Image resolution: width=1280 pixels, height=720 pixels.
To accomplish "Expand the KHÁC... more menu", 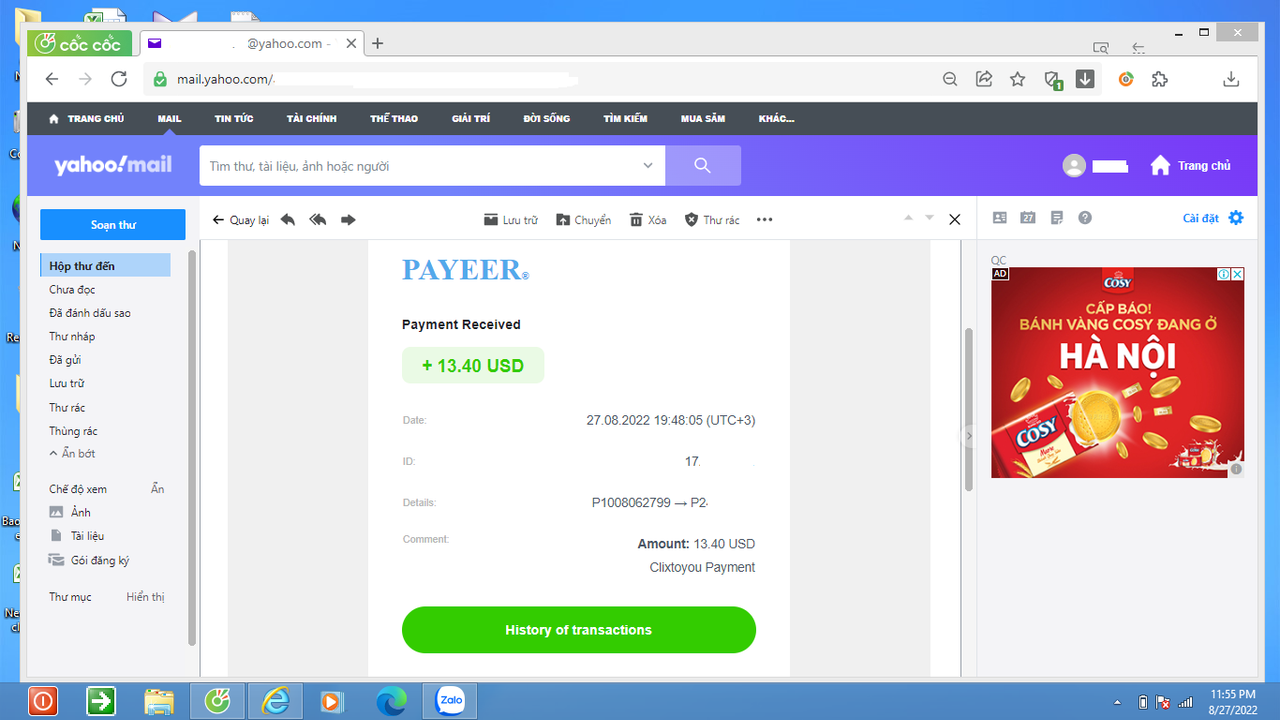I will [777, 118].
